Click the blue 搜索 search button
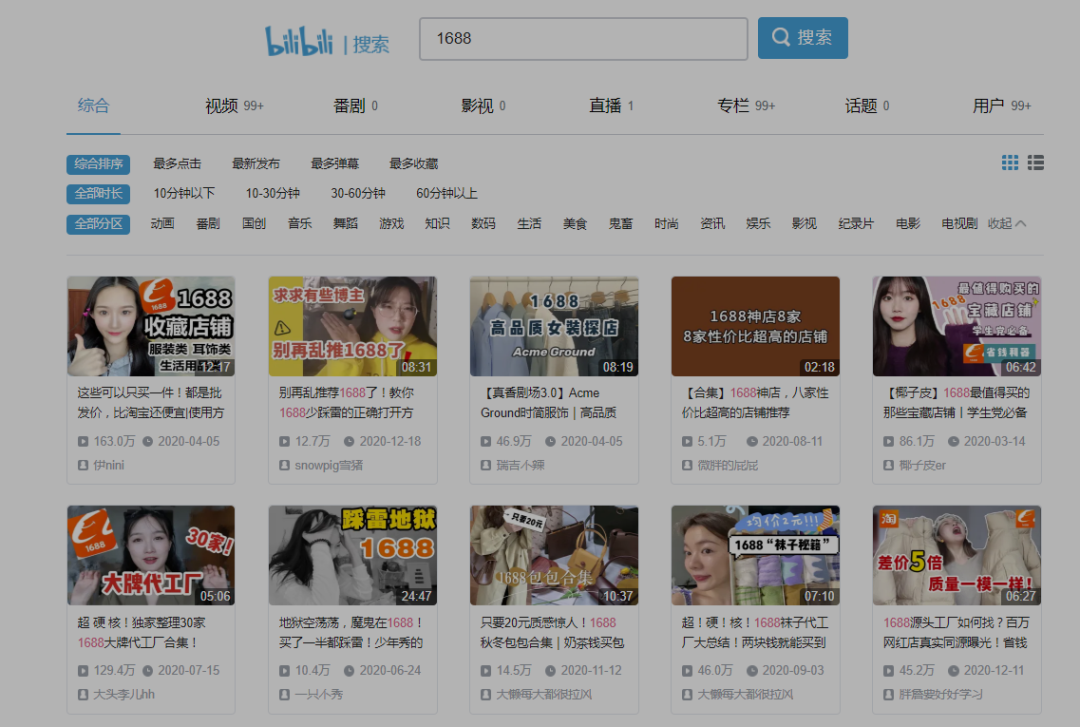Viewport: 1080px width, 727px height. tap(802, 38)
